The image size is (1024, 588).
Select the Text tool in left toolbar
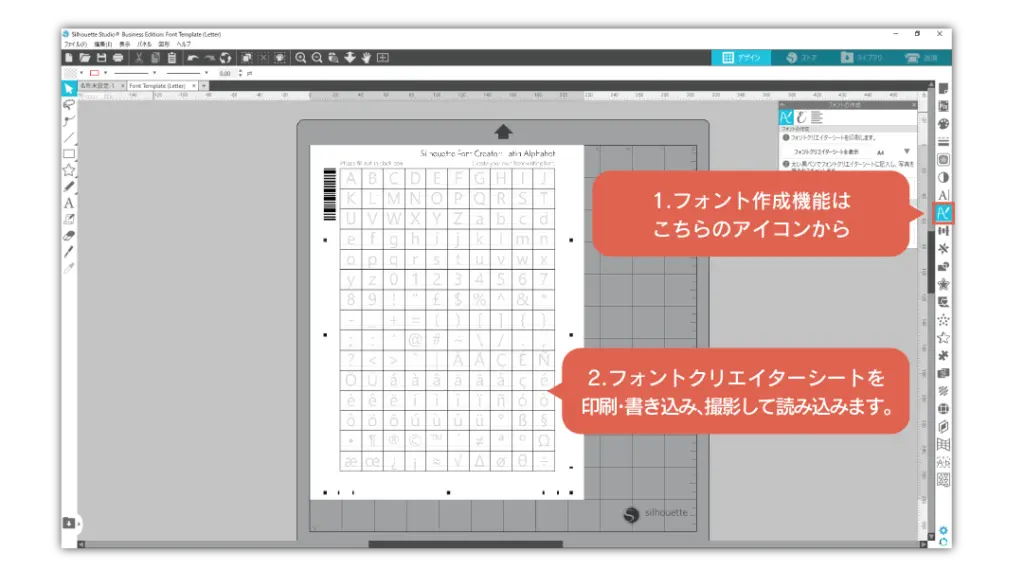click(69, 202)
